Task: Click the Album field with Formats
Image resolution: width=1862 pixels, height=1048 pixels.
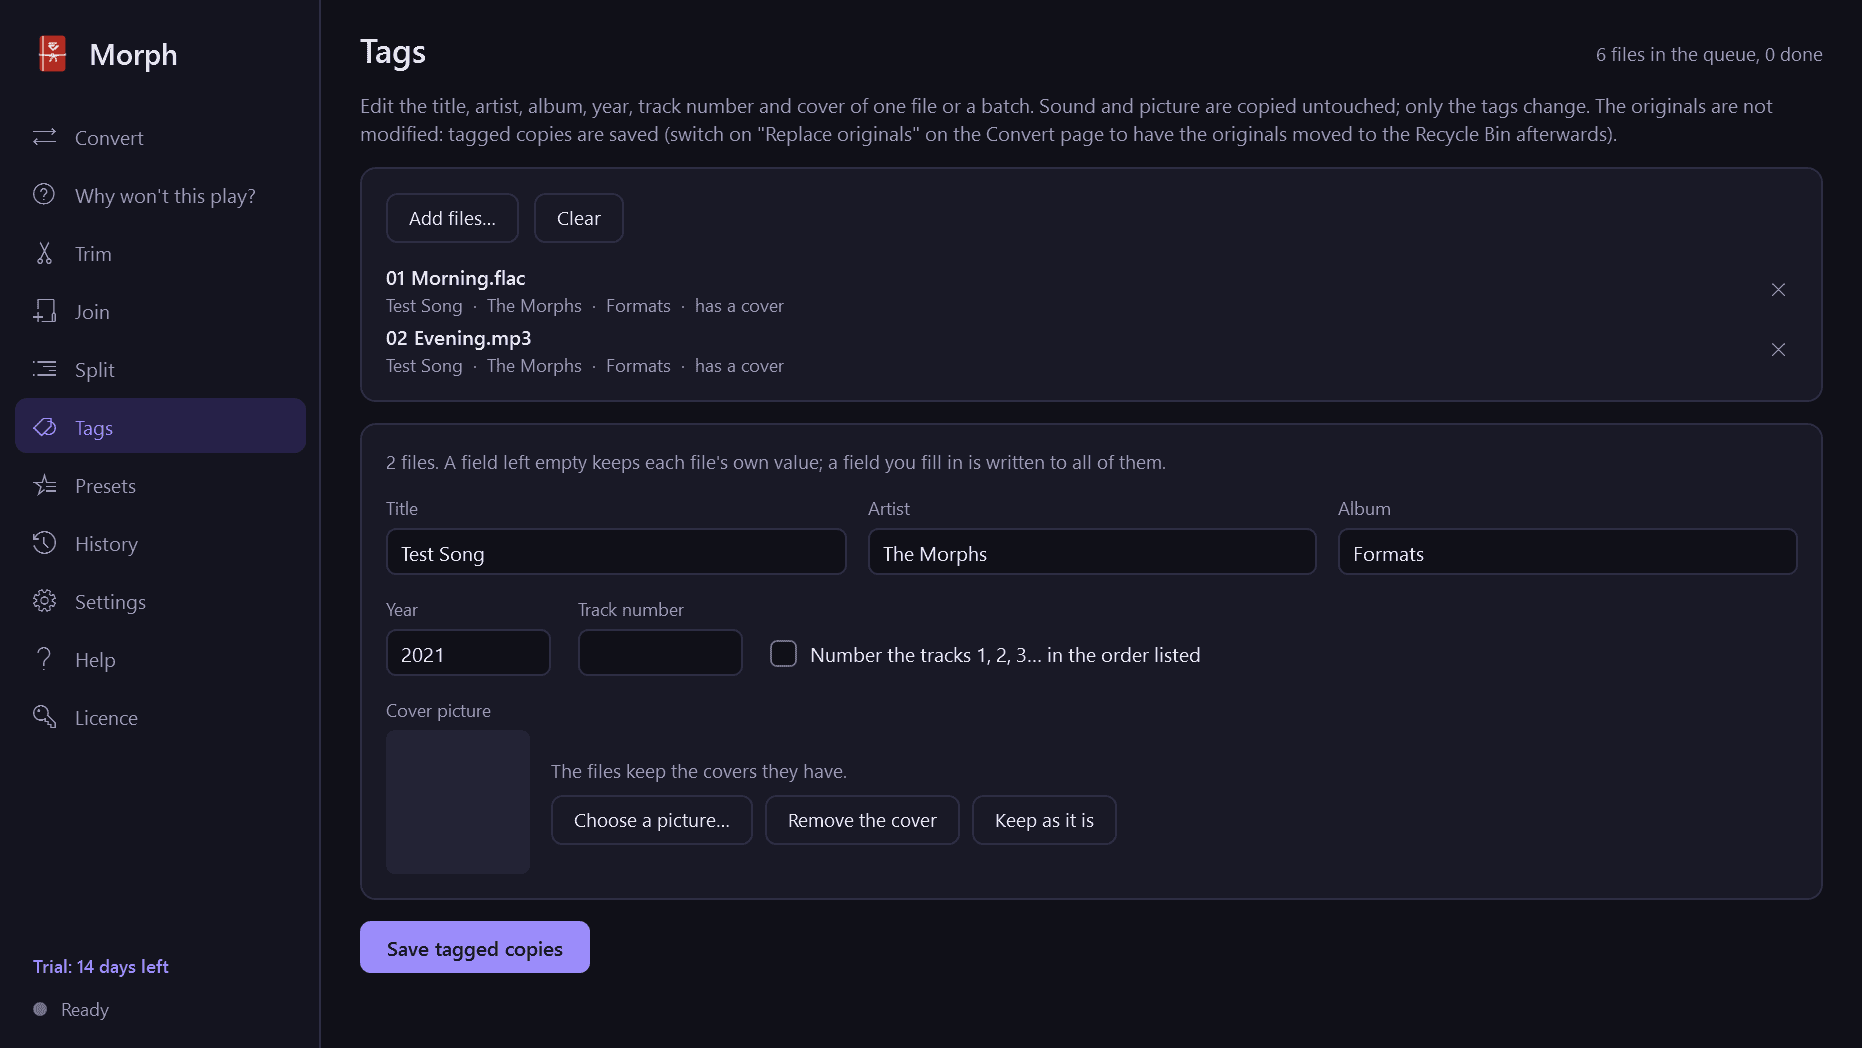Action: [x=1568, y=552]
